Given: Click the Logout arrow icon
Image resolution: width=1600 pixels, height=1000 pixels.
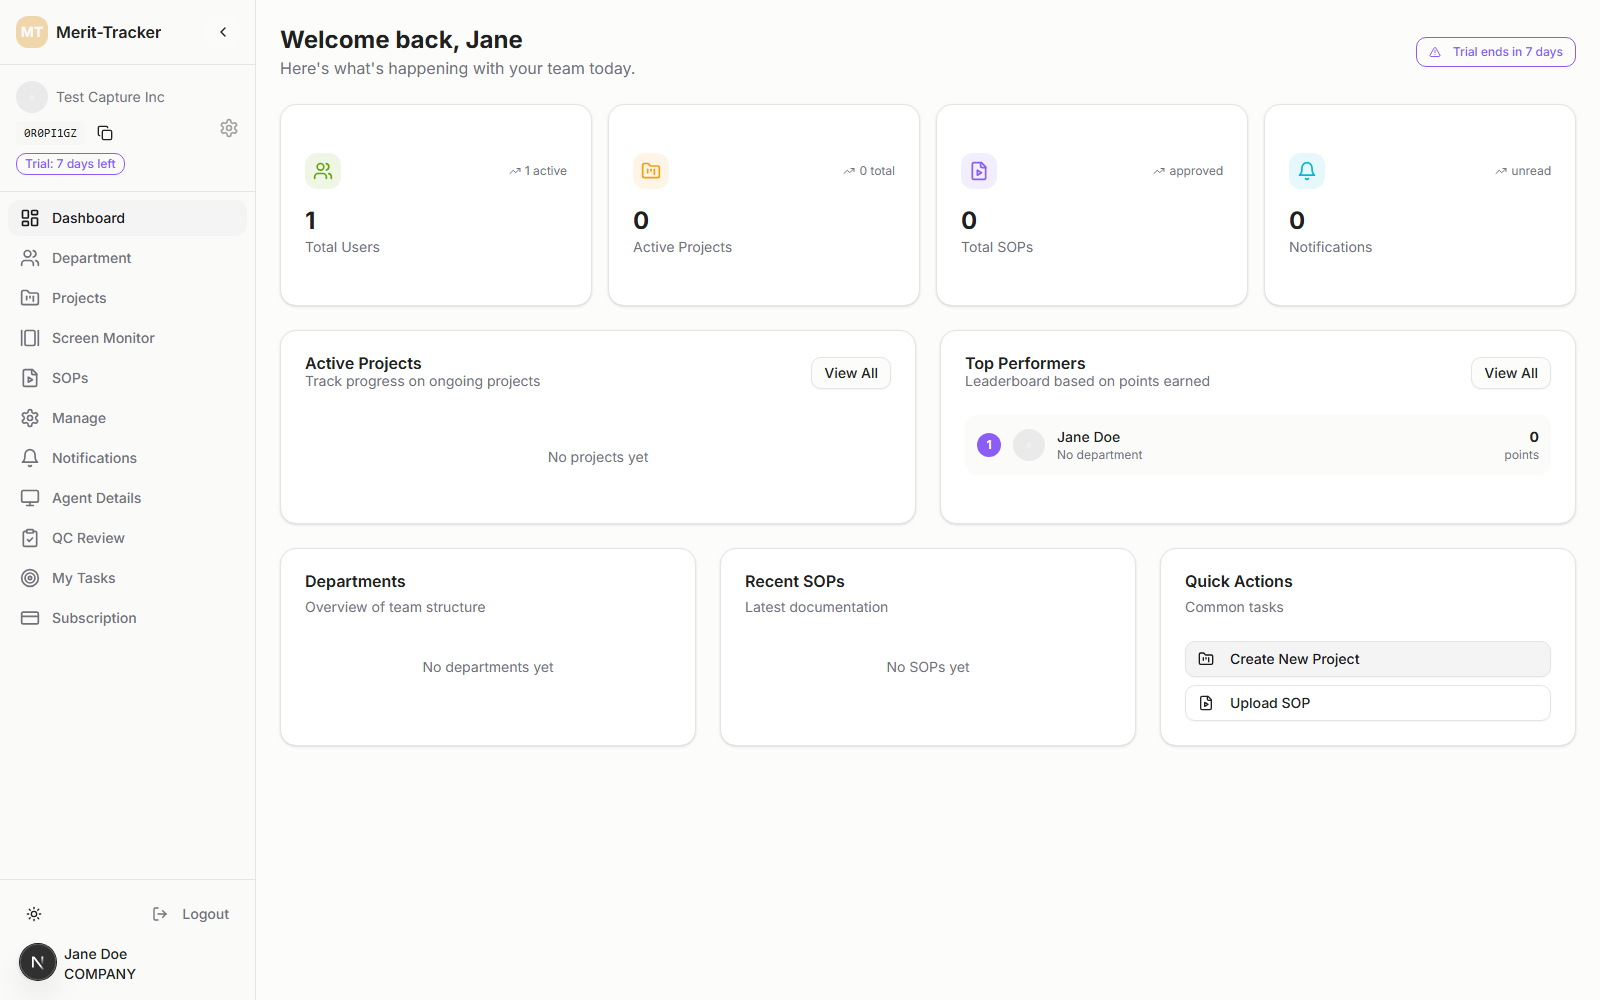Looking at the screenshot, I should click(x=160, y=914).
